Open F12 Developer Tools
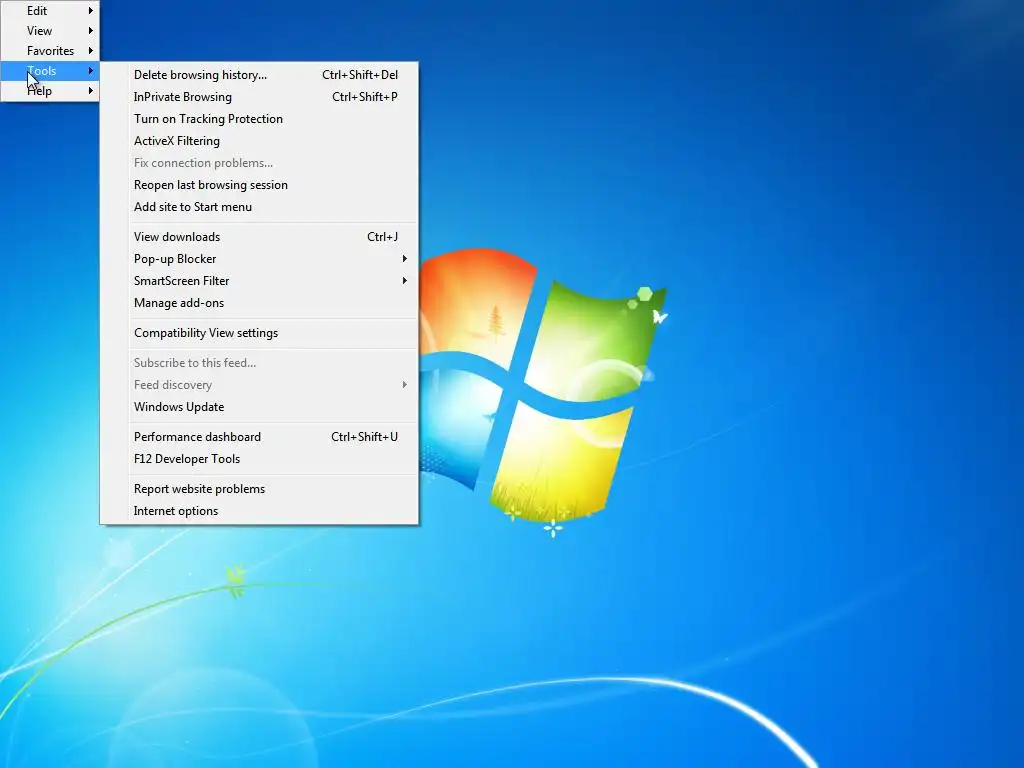1024x768 pixels. [259, 459]
